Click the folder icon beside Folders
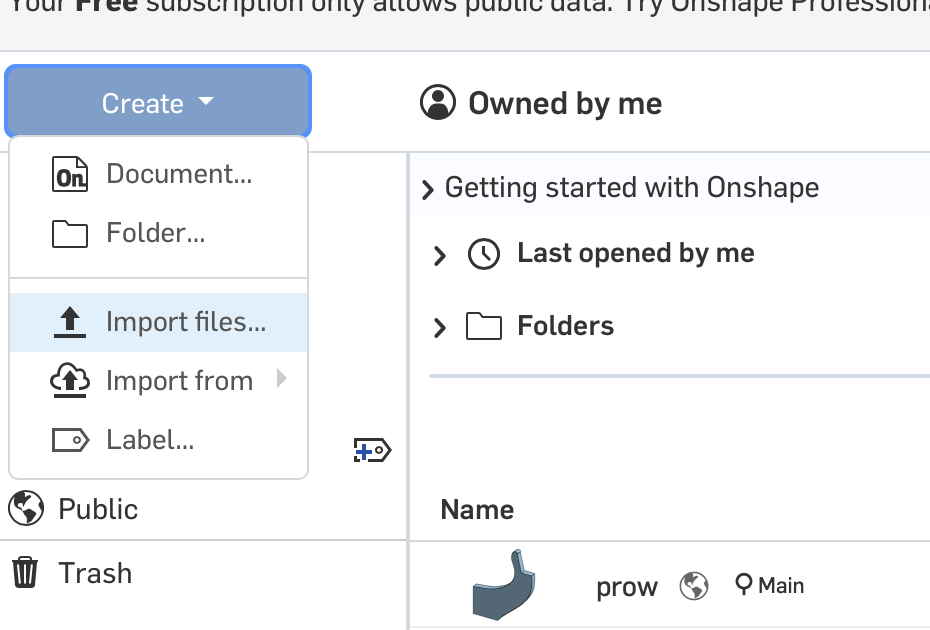Screen dimensions: 930x630 484,326
